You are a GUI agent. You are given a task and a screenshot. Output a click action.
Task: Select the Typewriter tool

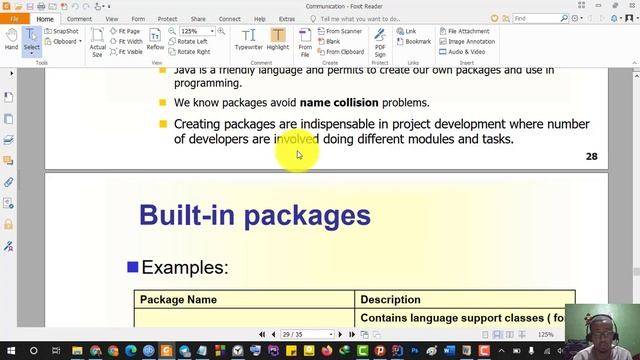click(x=249, y=40)
